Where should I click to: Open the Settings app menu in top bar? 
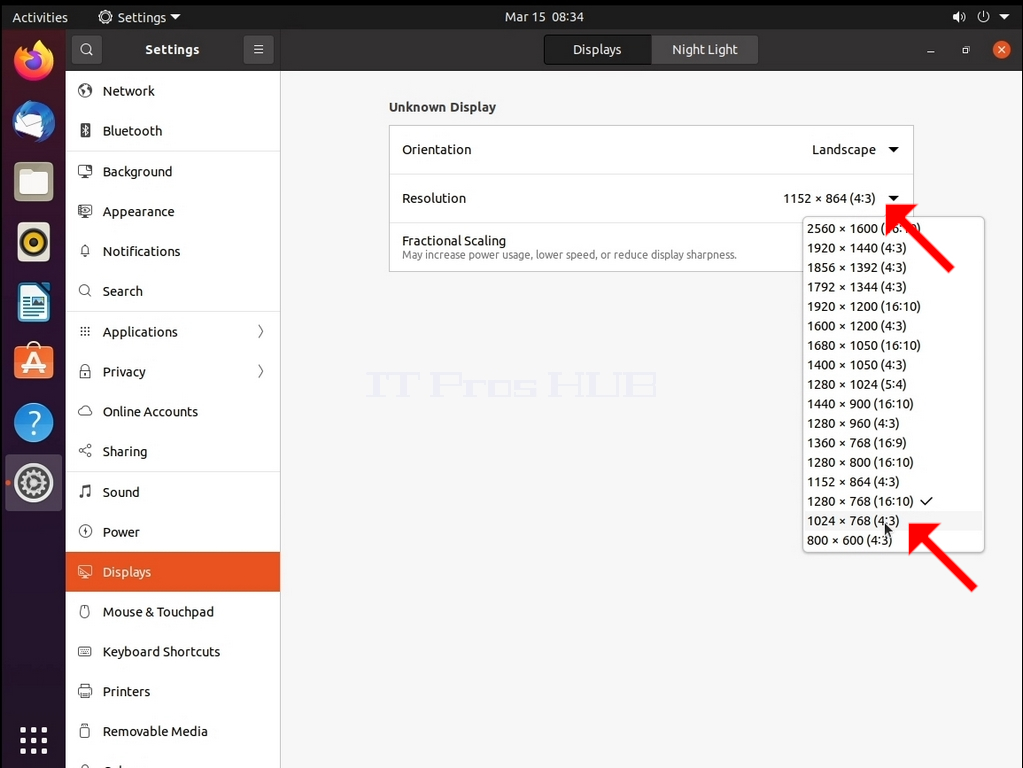139,17
